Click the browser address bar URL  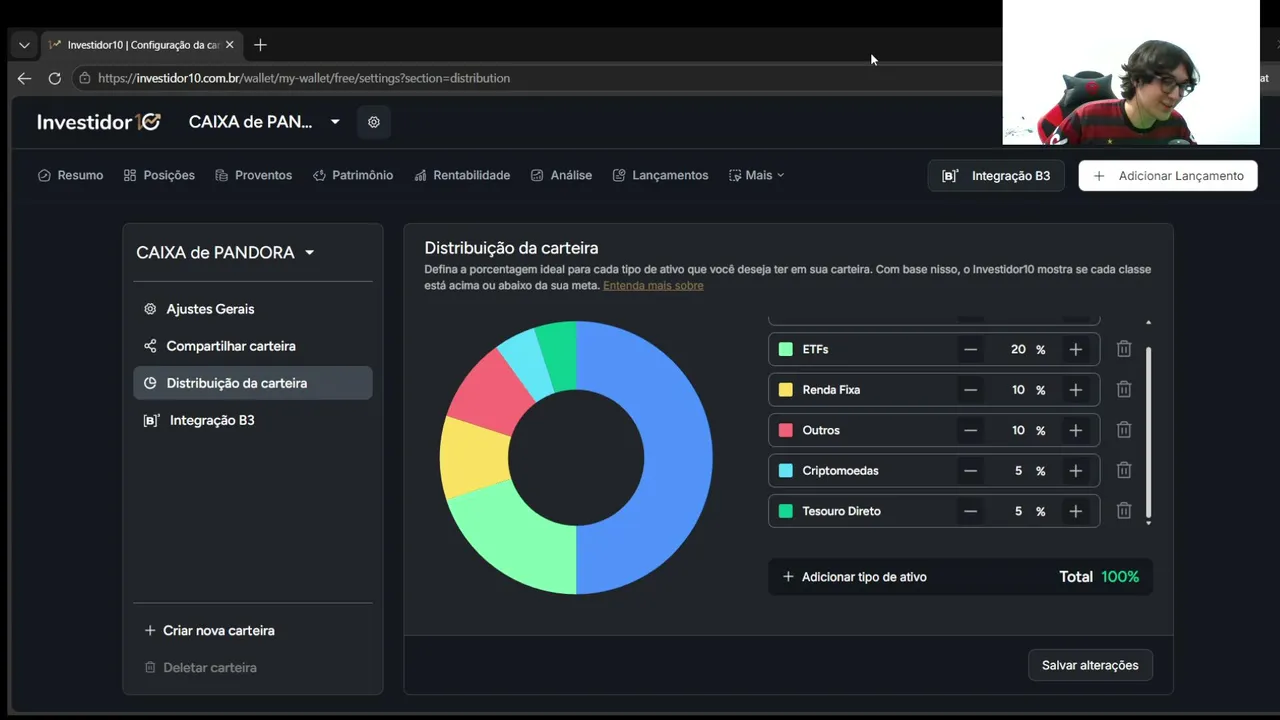[x=304, y=78]
